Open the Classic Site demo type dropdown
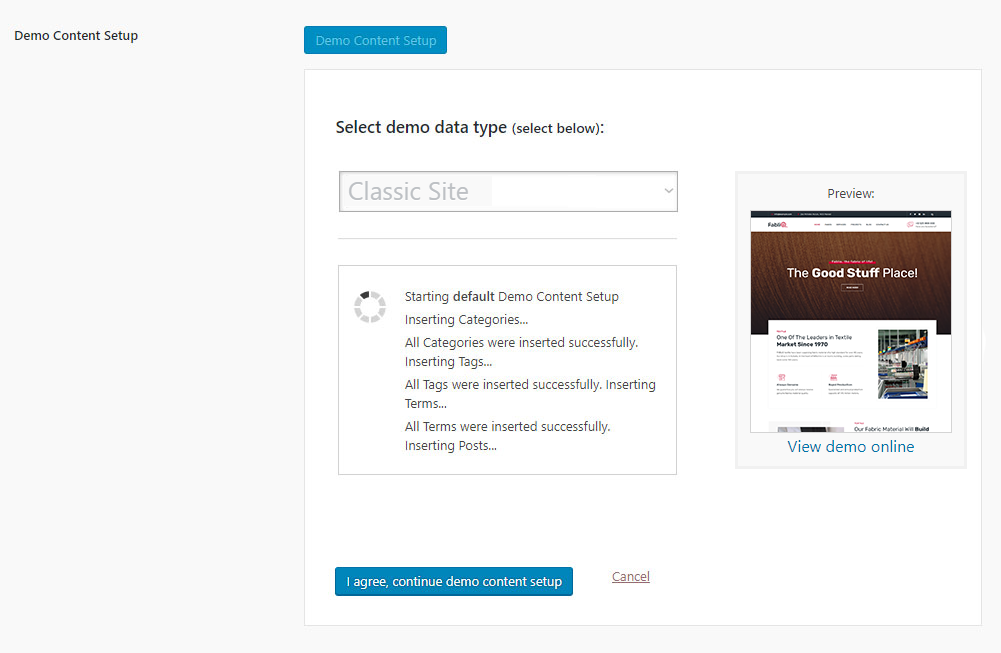The image size is (1001, 653). pyautogui.click(x=507, y=192)
